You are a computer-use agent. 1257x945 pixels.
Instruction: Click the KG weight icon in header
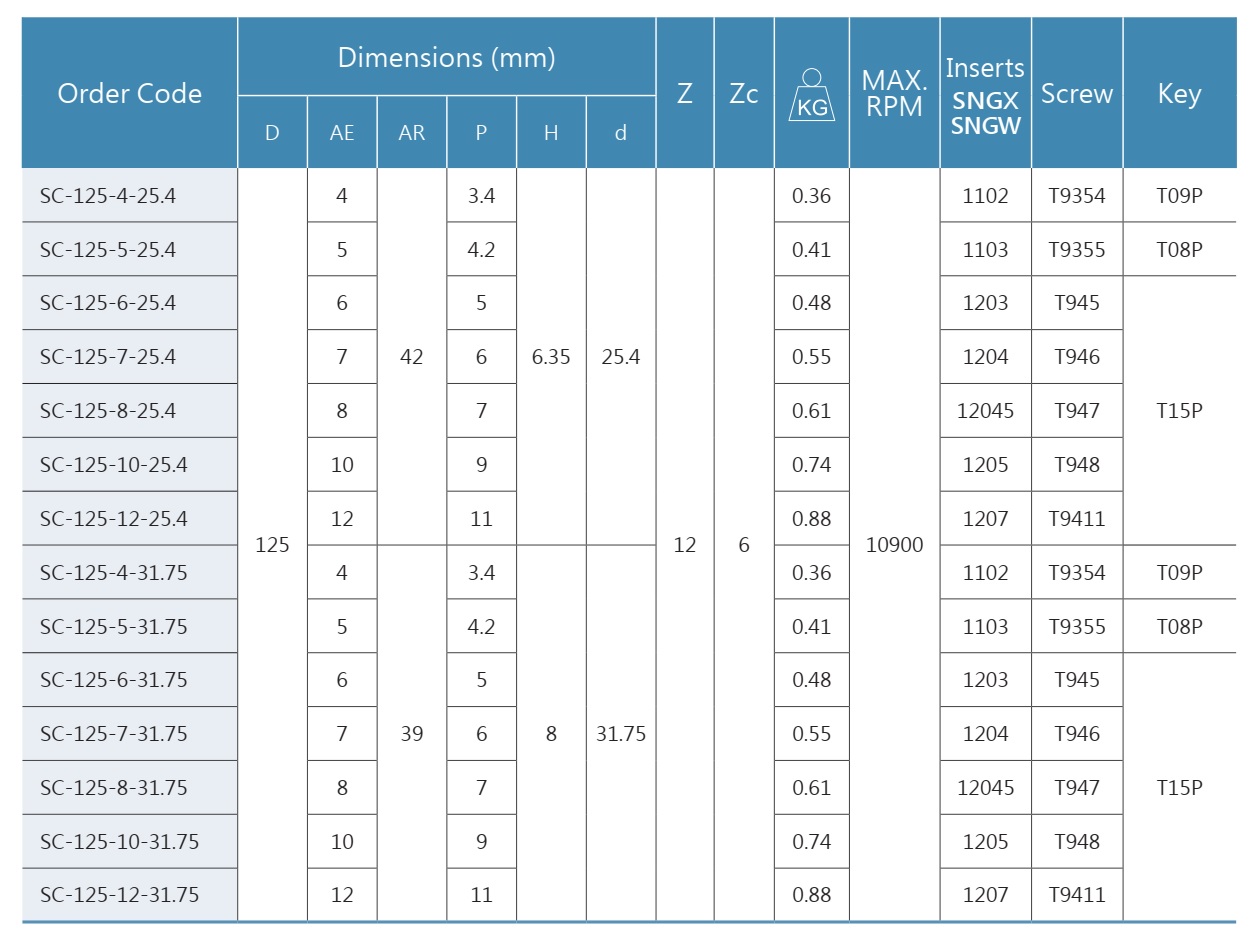click(811, 95)
